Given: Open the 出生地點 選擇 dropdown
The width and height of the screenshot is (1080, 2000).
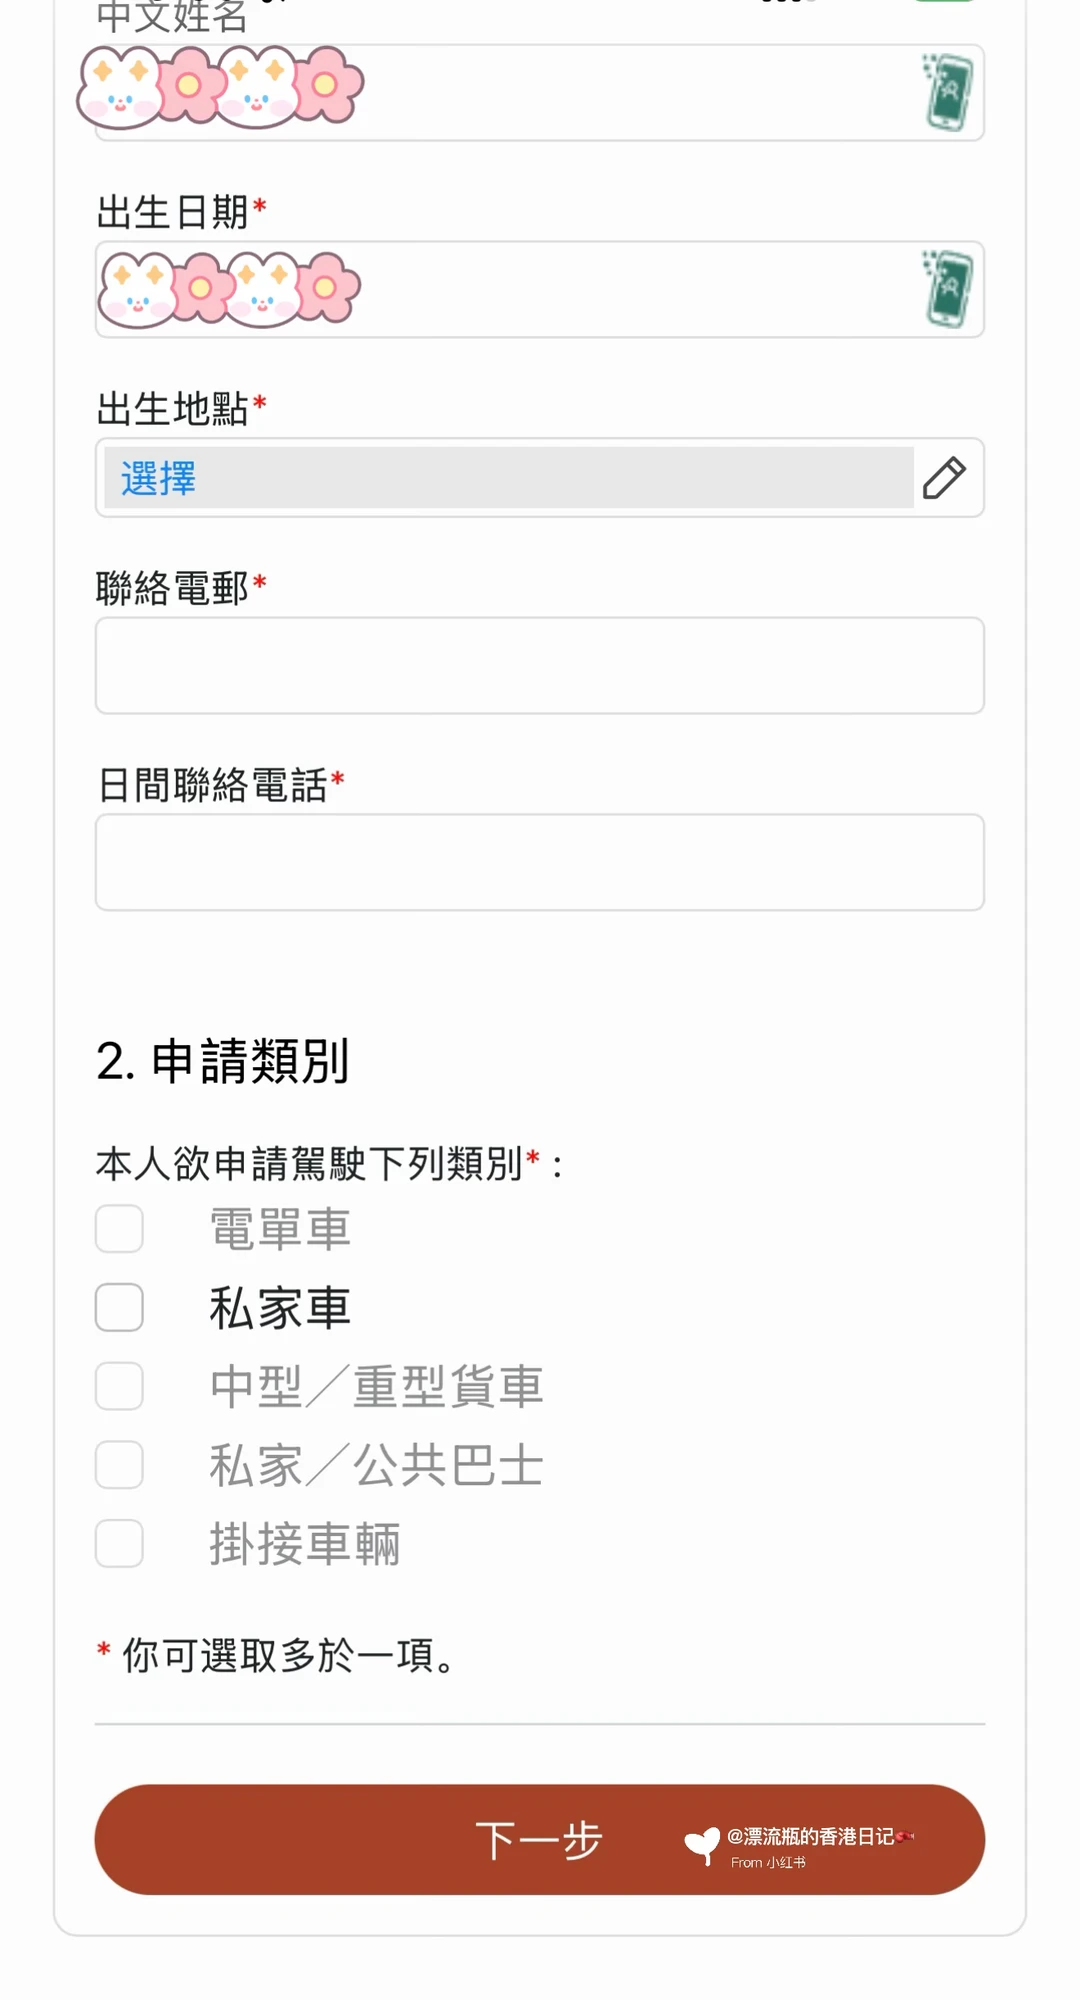Looking at the screenshot, I should (508, 478).
